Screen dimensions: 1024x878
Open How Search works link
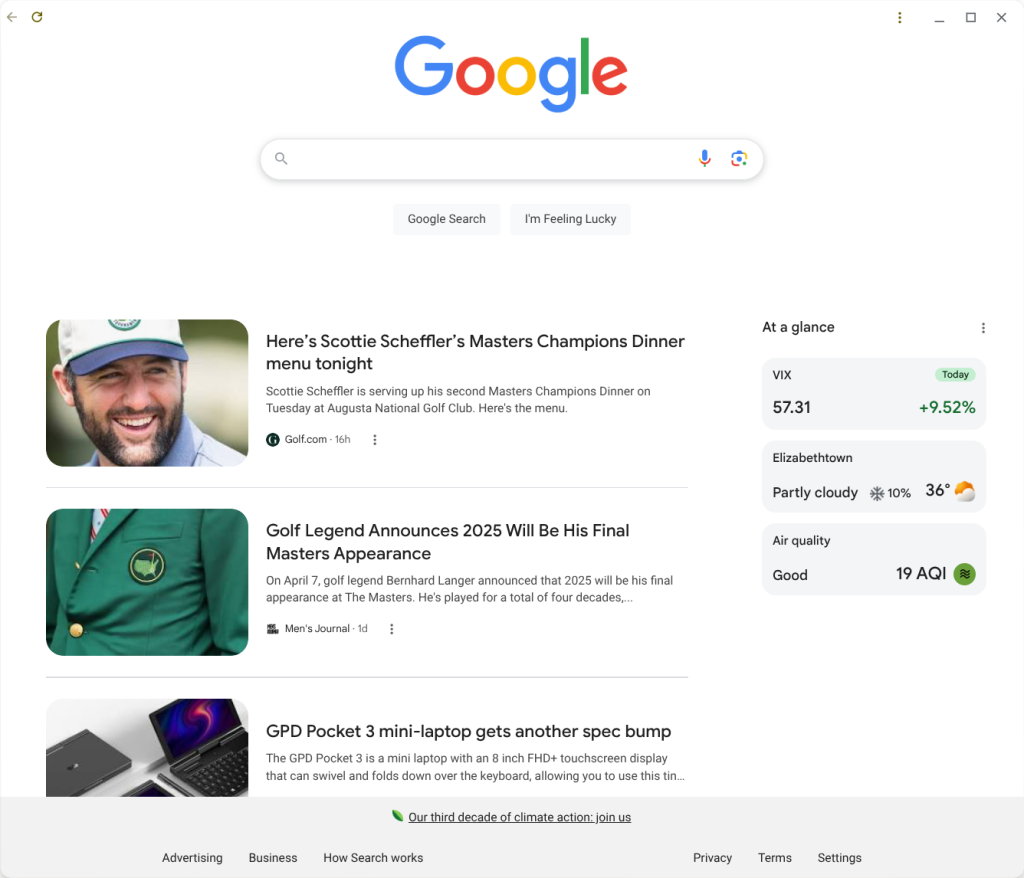[373, 858]
